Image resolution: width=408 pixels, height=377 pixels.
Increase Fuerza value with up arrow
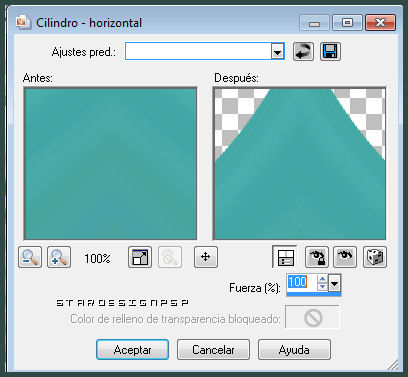coord(322,279)
